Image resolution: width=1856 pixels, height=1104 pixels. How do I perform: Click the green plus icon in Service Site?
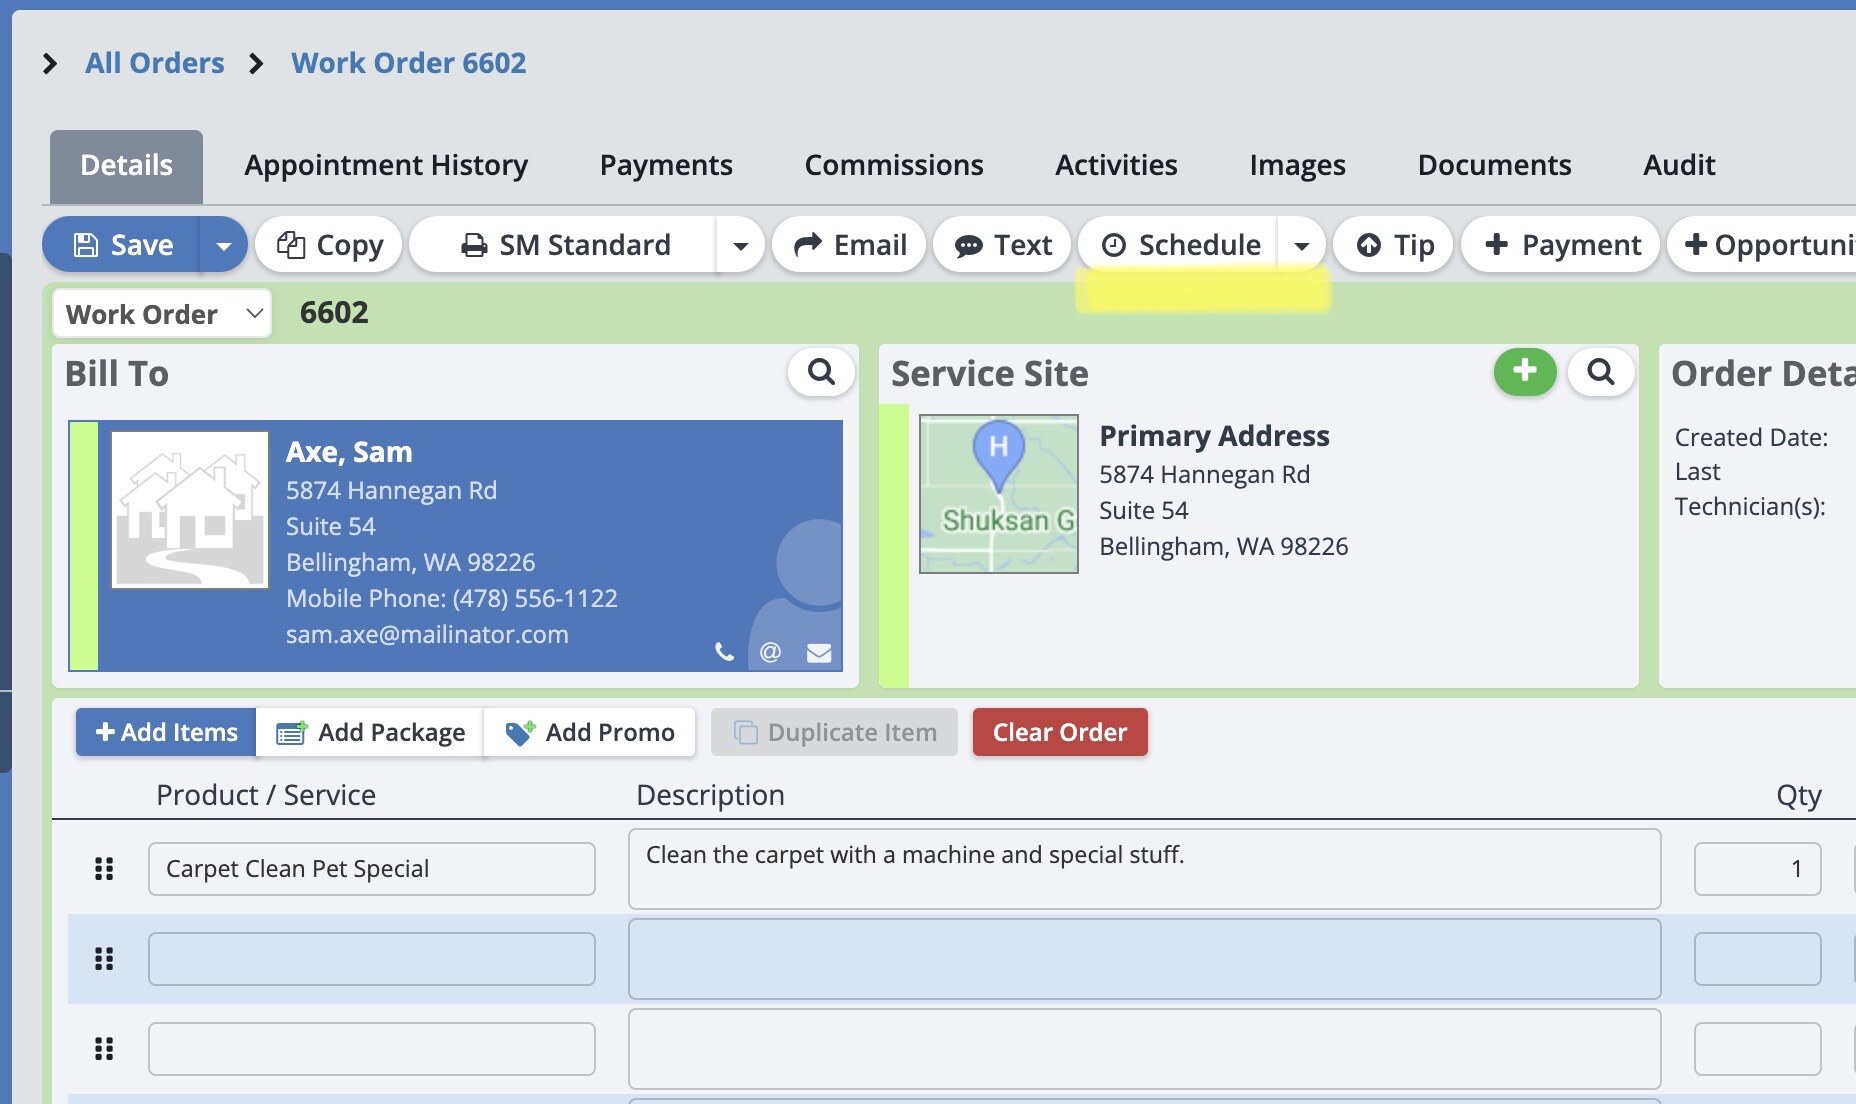point(1524,372)
